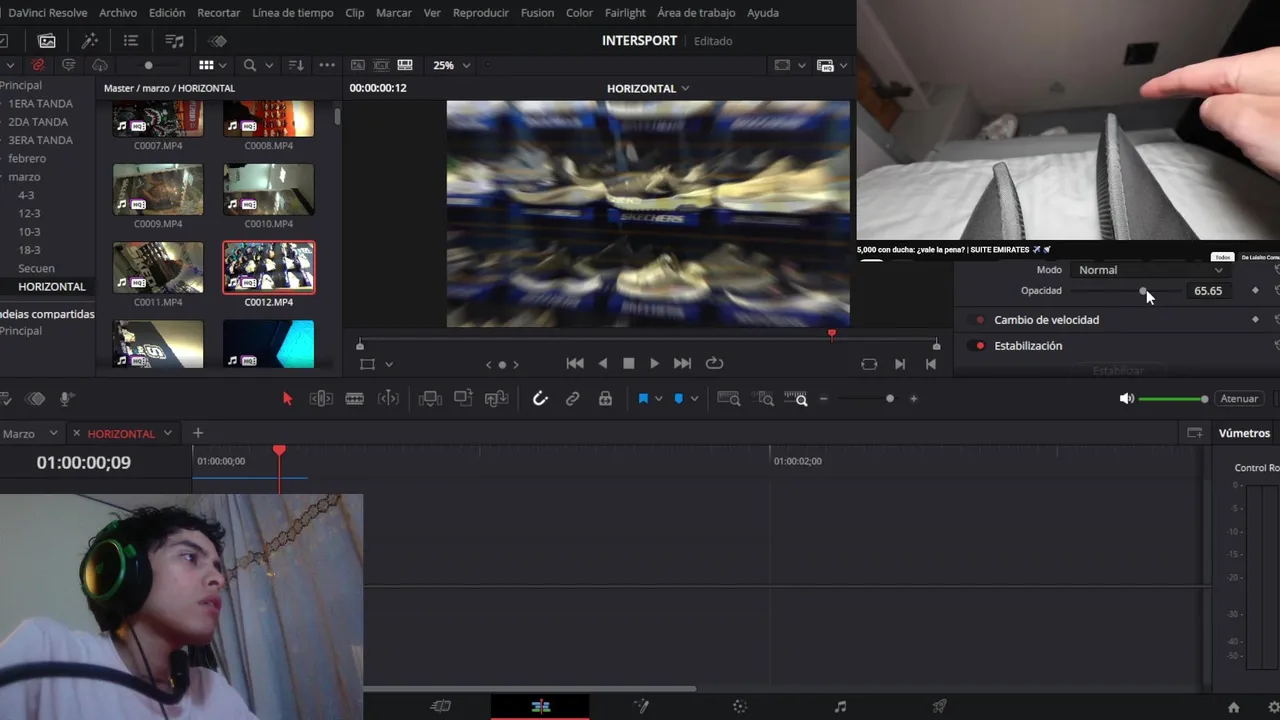Click the Match Frame icon below viewer

(869, 364)
